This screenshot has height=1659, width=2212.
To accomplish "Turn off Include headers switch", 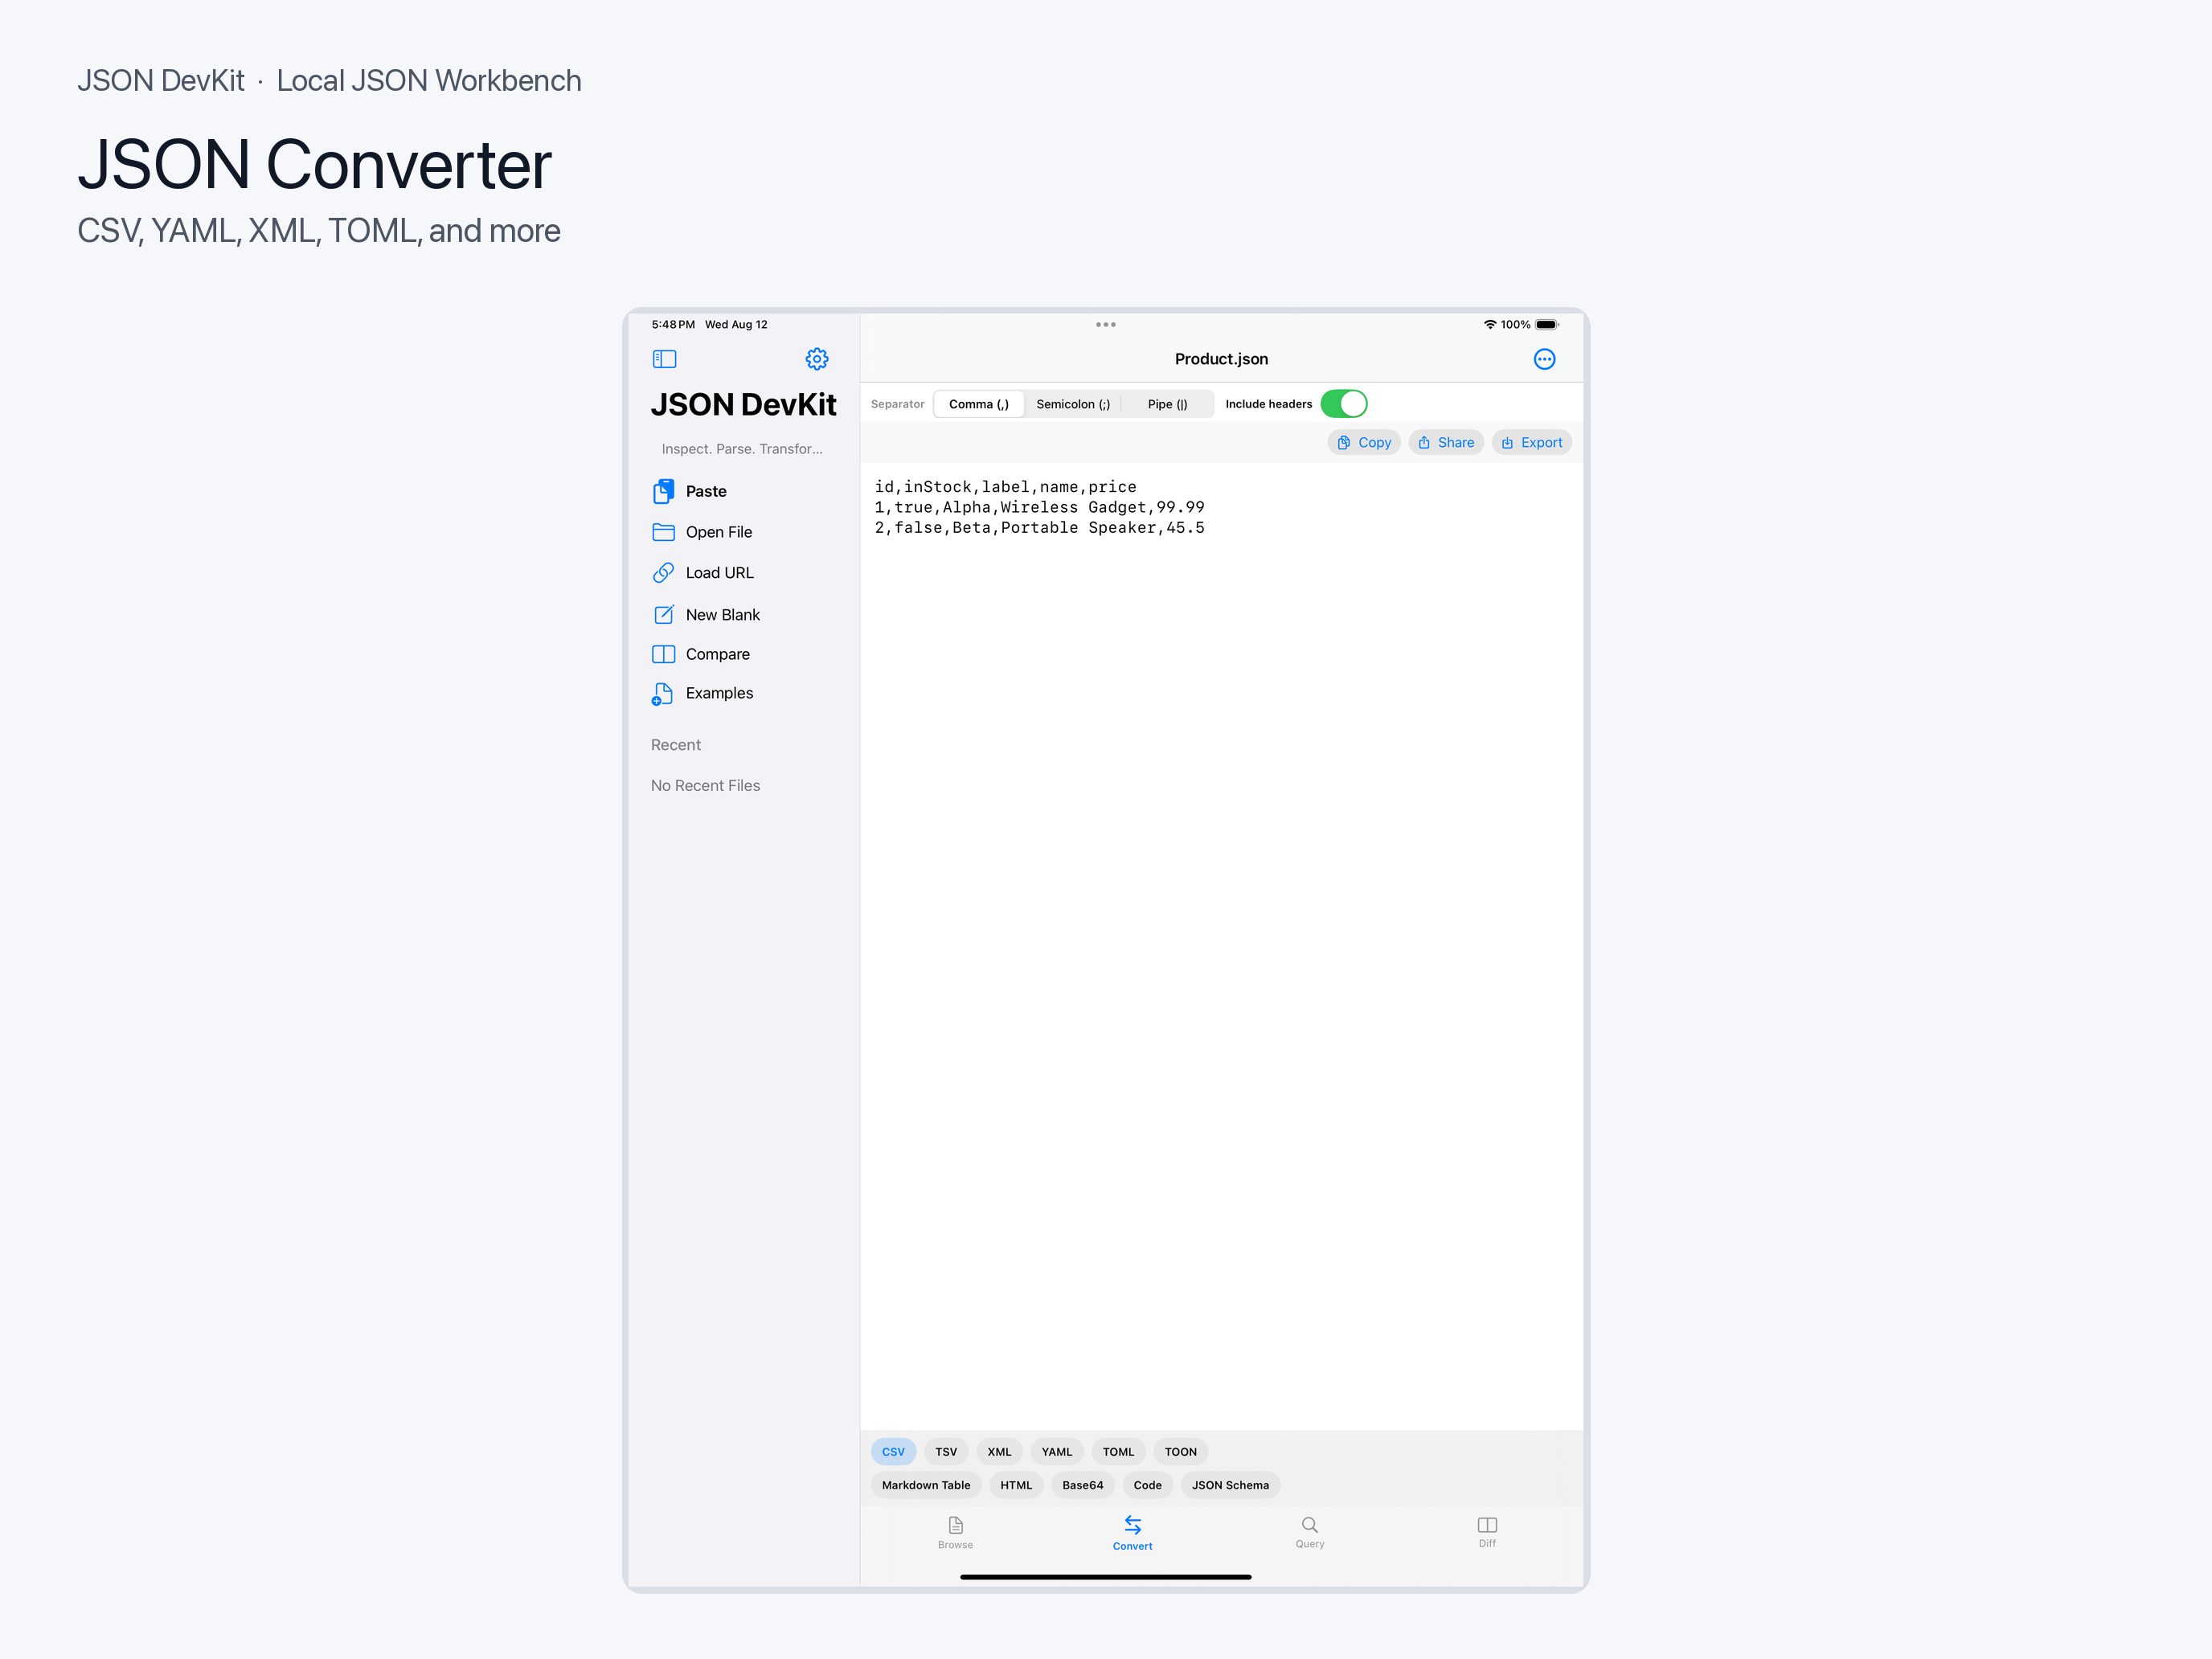I will [x=1343, y=404].
